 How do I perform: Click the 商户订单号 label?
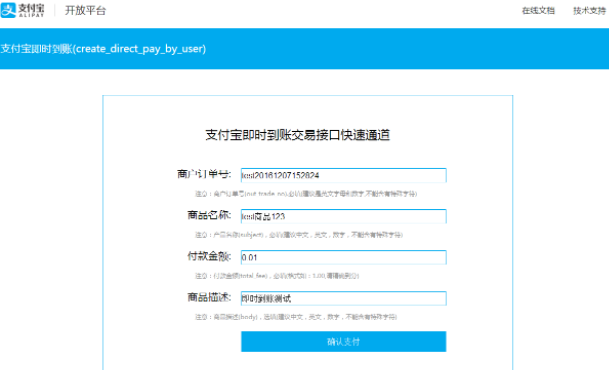(x=204, y=174)
